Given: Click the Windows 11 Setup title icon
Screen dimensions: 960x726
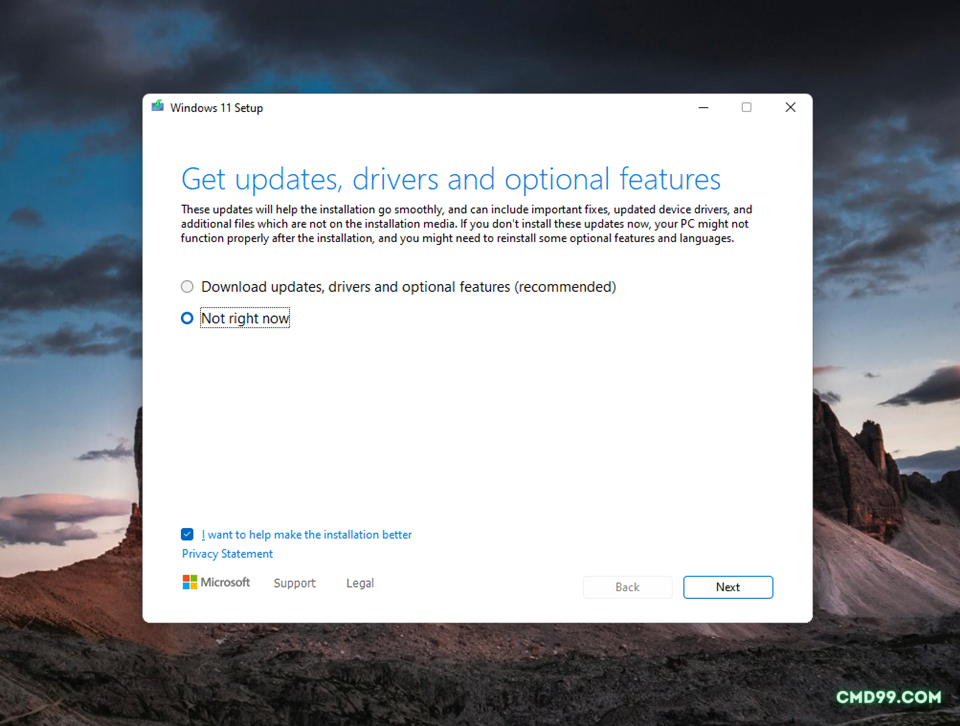Looking at the screenshot, I should 158,107.
